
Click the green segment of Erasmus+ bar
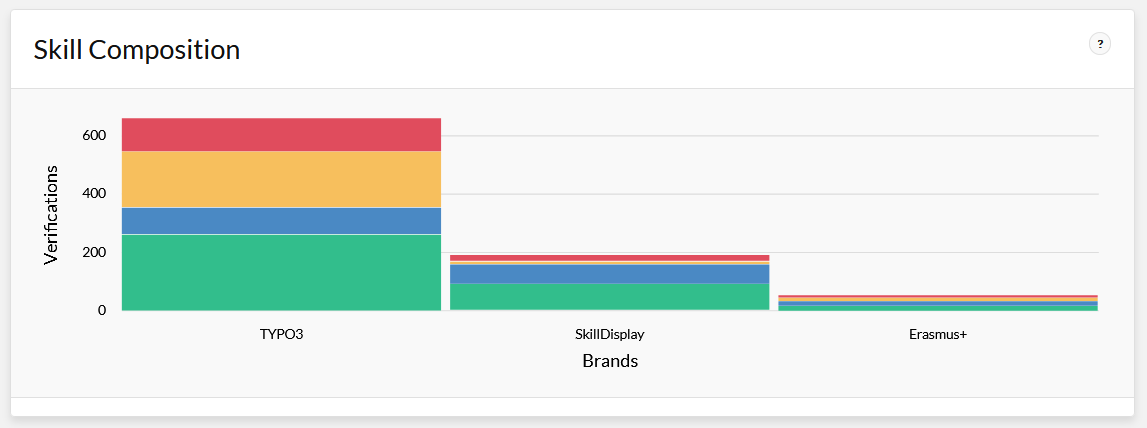(x=937, y=307)
